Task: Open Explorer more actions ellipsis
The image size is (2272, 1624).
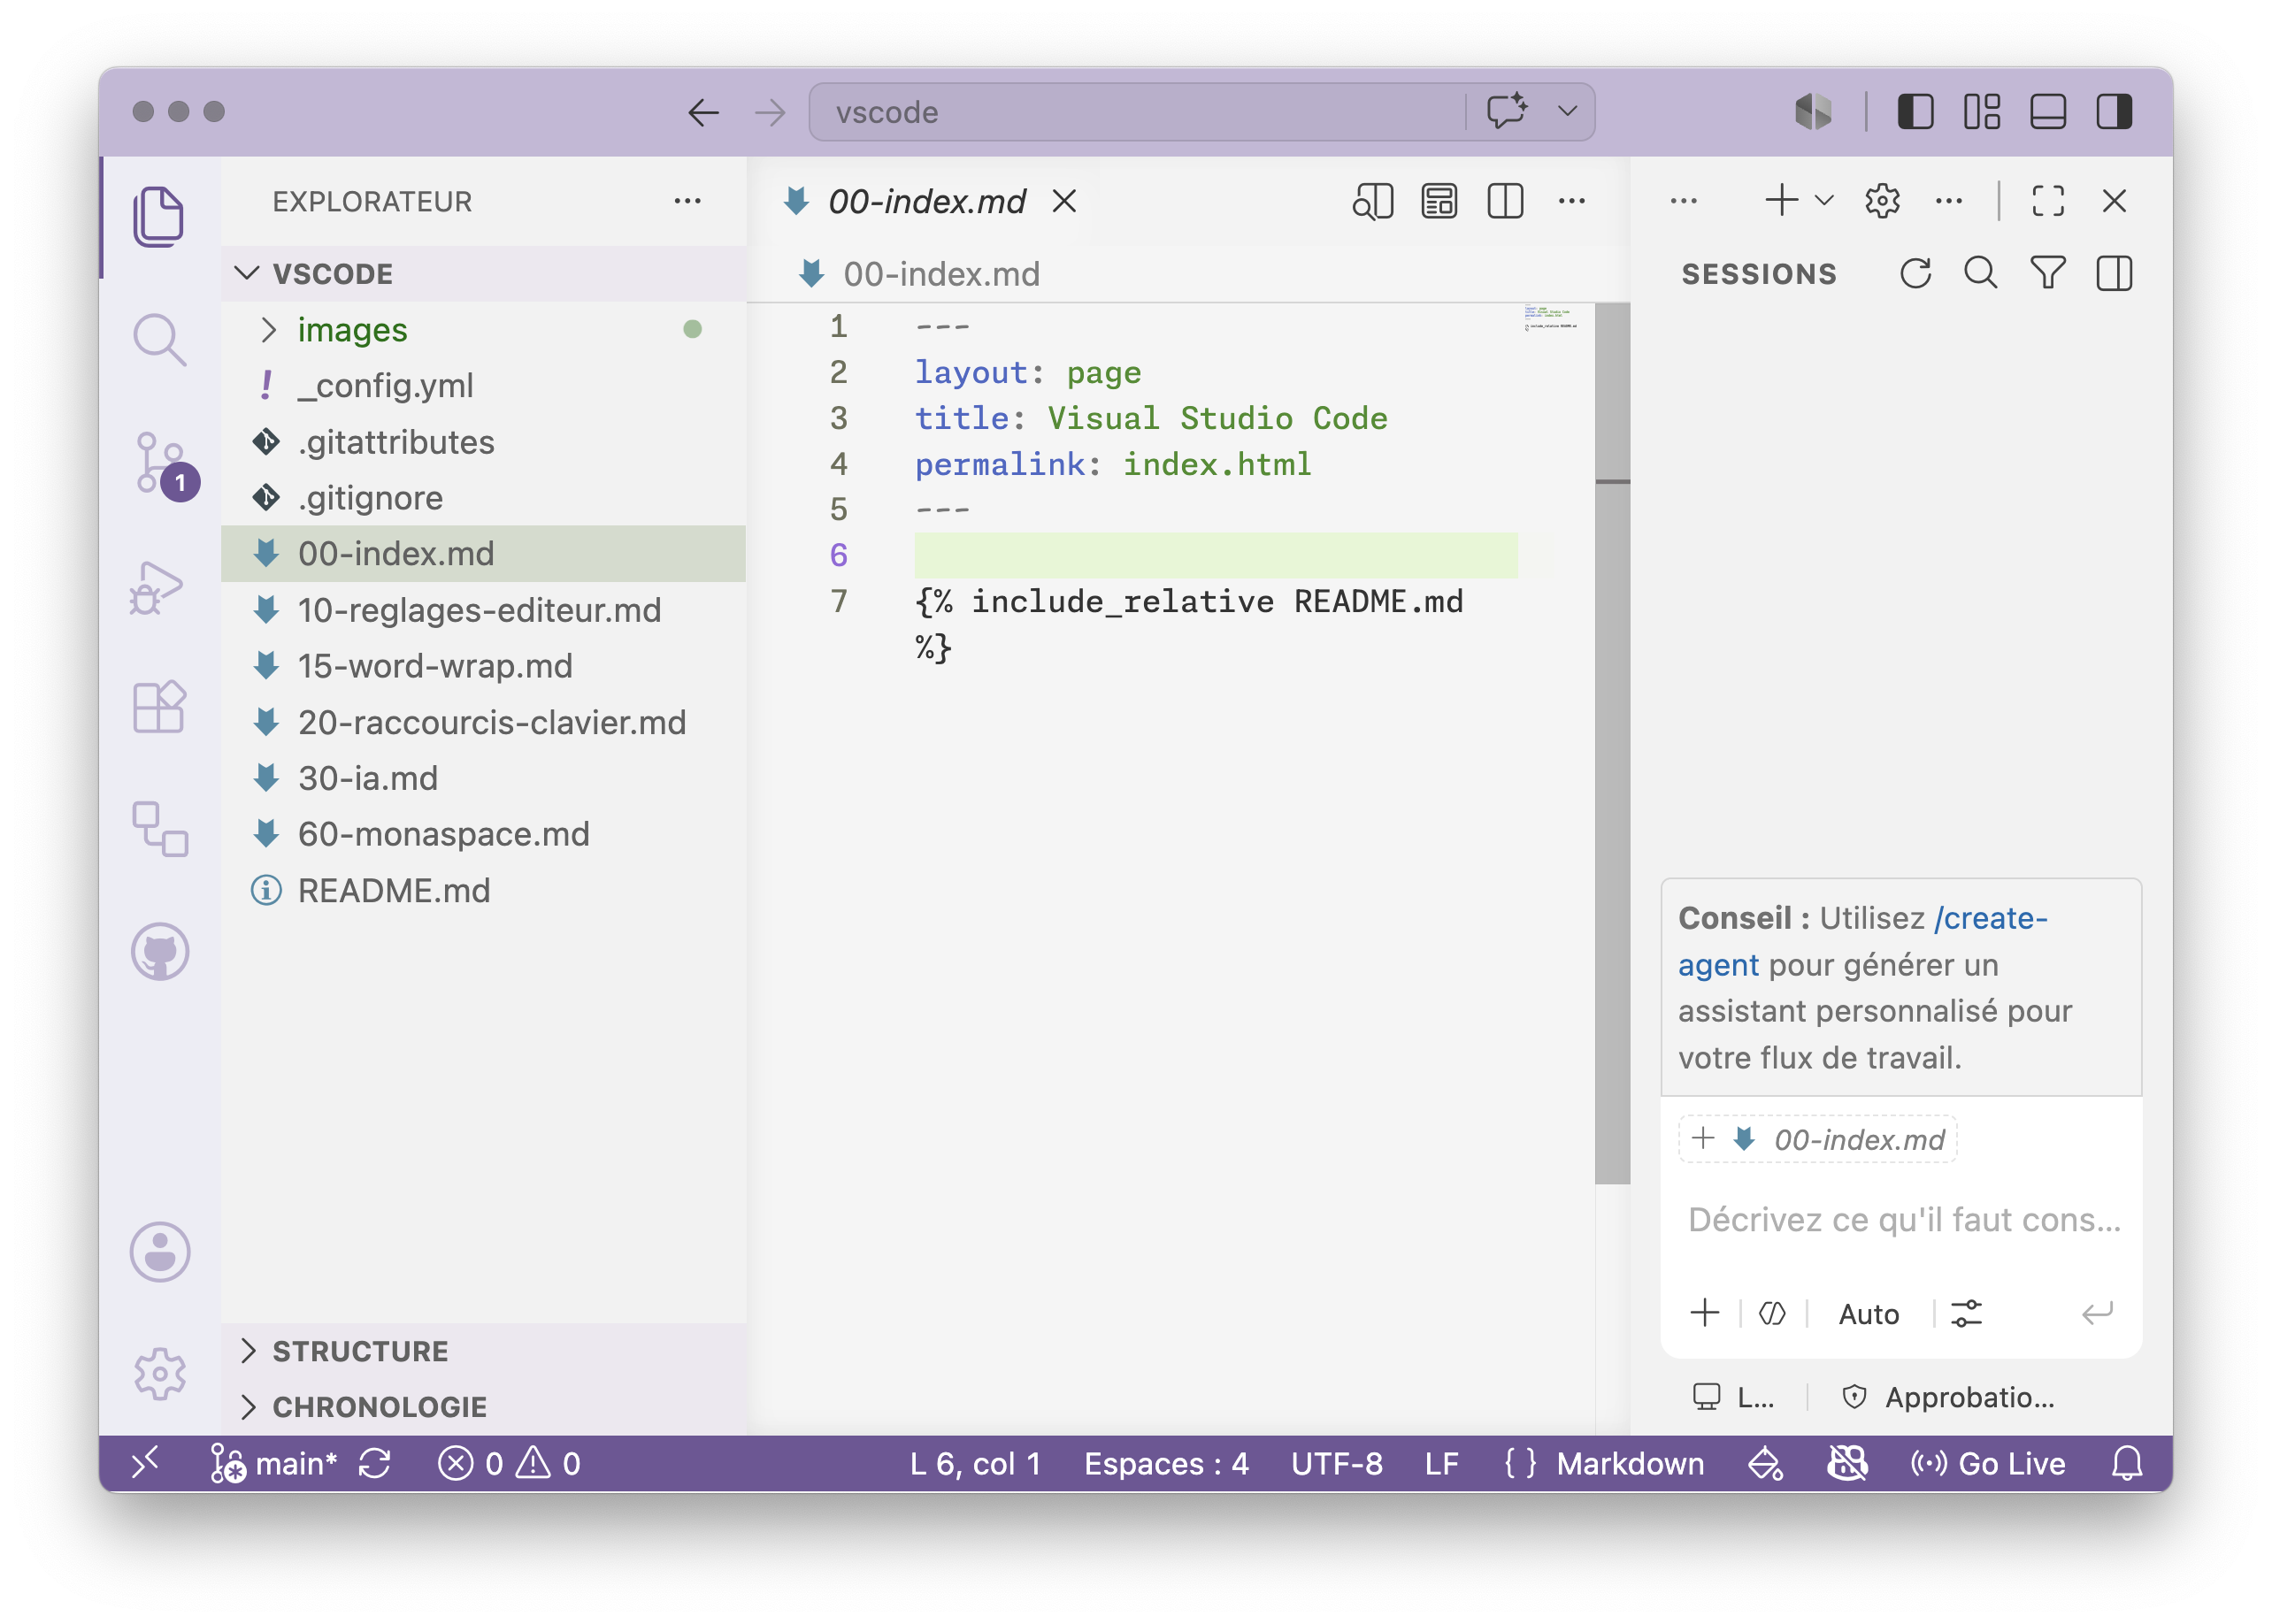Action: pos(687,201)
